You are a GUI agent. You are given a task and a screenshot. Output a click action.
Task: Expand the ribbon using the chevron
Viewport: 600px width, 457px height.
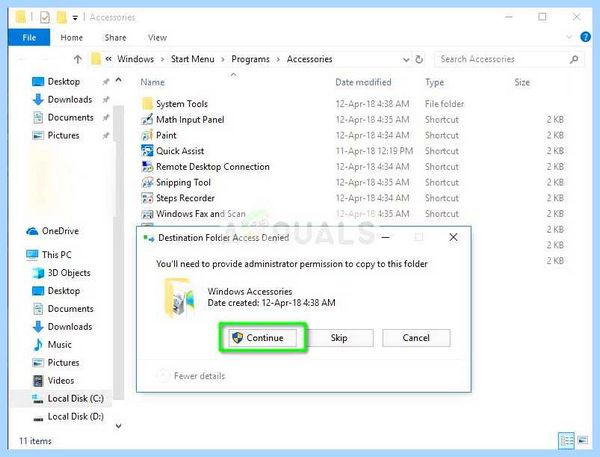(569, 37)
